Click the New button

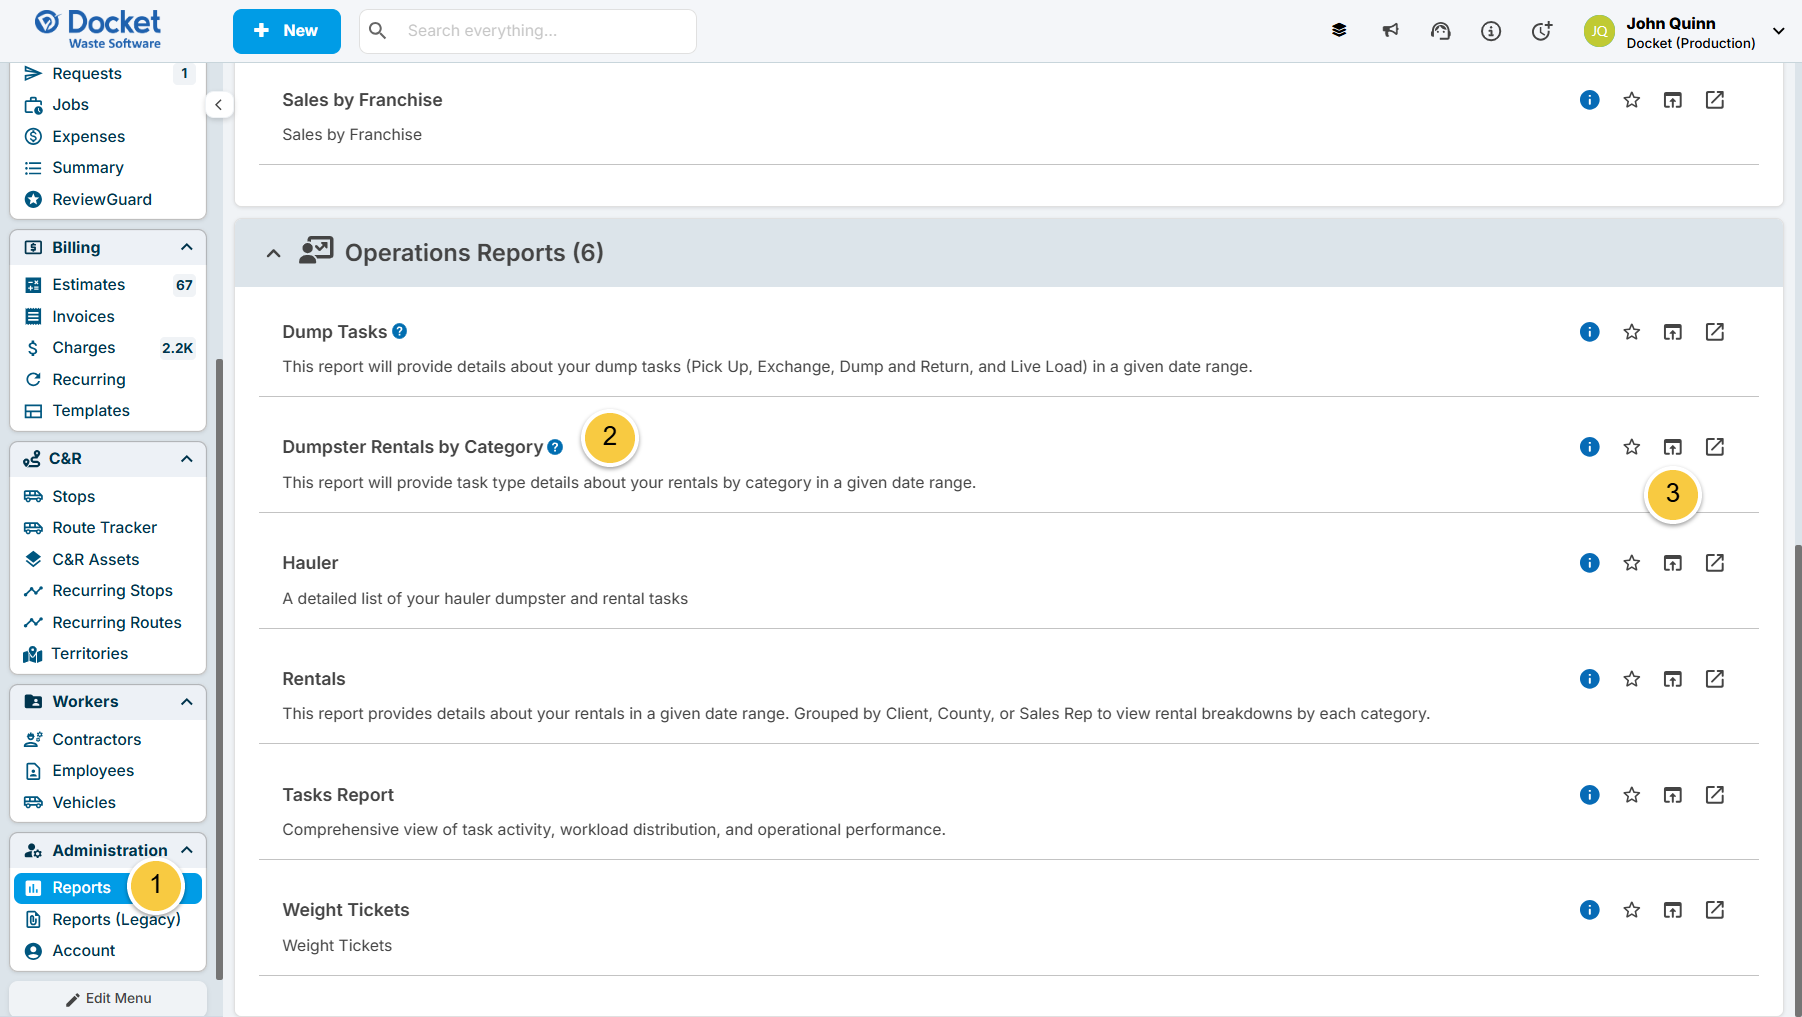287,31
